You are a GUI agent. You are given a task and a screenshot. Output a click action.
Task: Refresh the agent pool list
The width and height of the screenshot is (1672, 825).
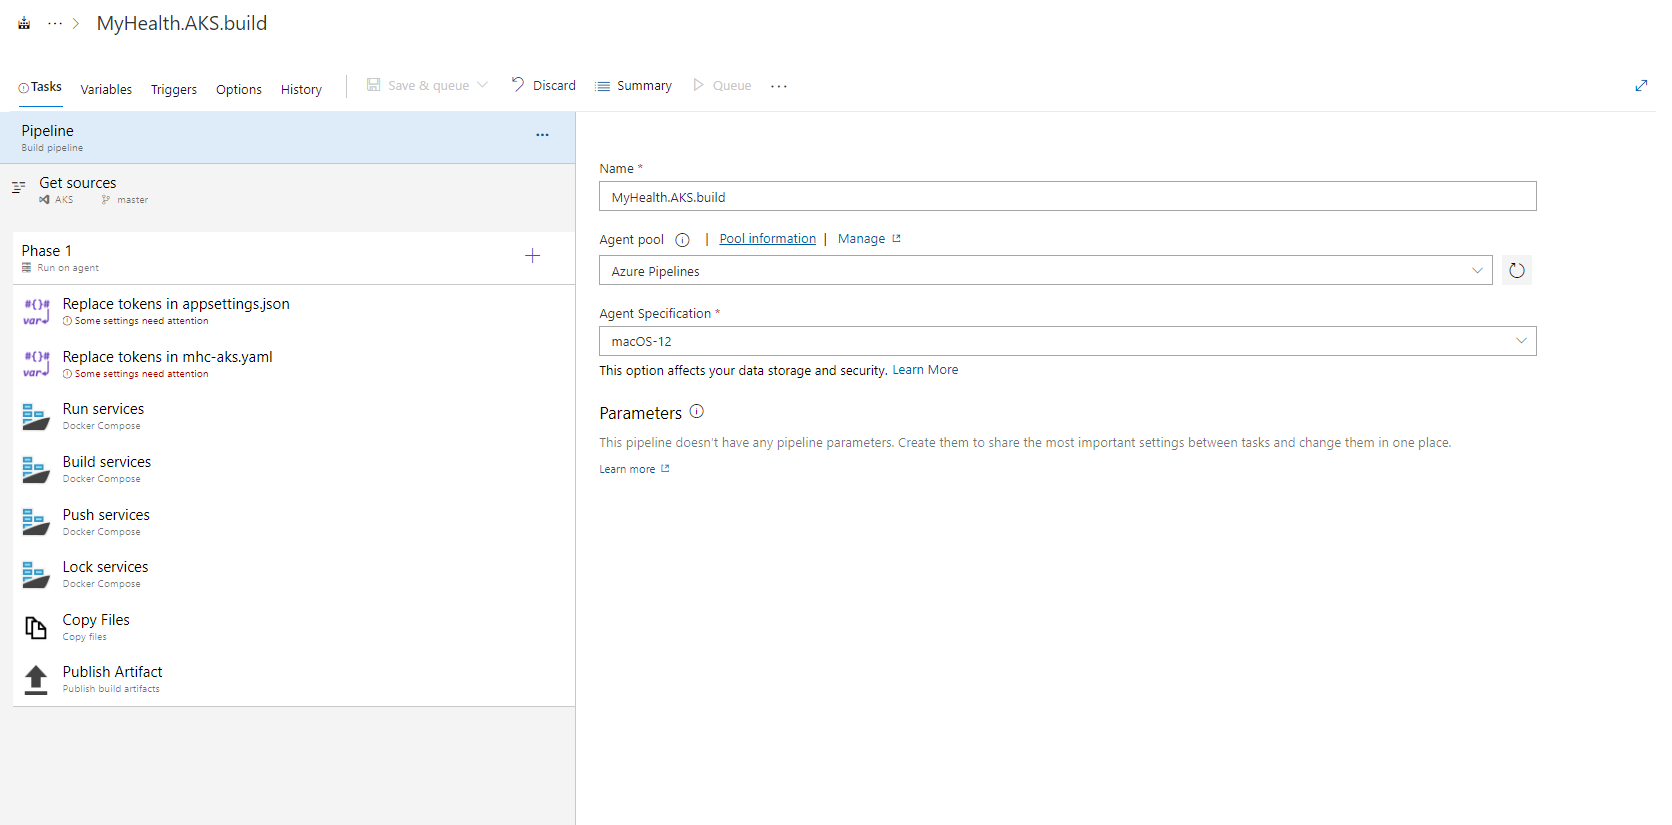[x=1516, y=270]
